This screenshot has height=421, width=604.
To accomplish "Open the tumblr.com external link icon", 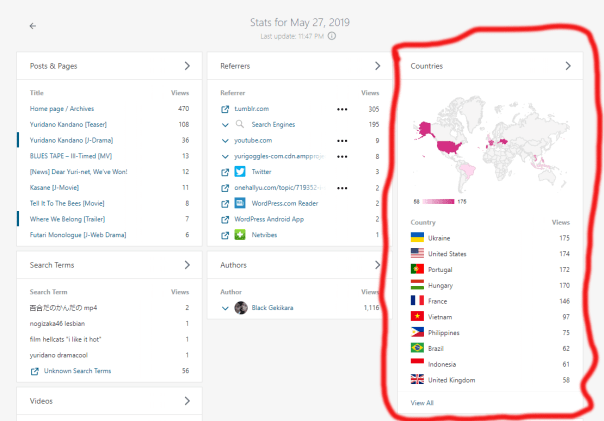I will (225, 108).
